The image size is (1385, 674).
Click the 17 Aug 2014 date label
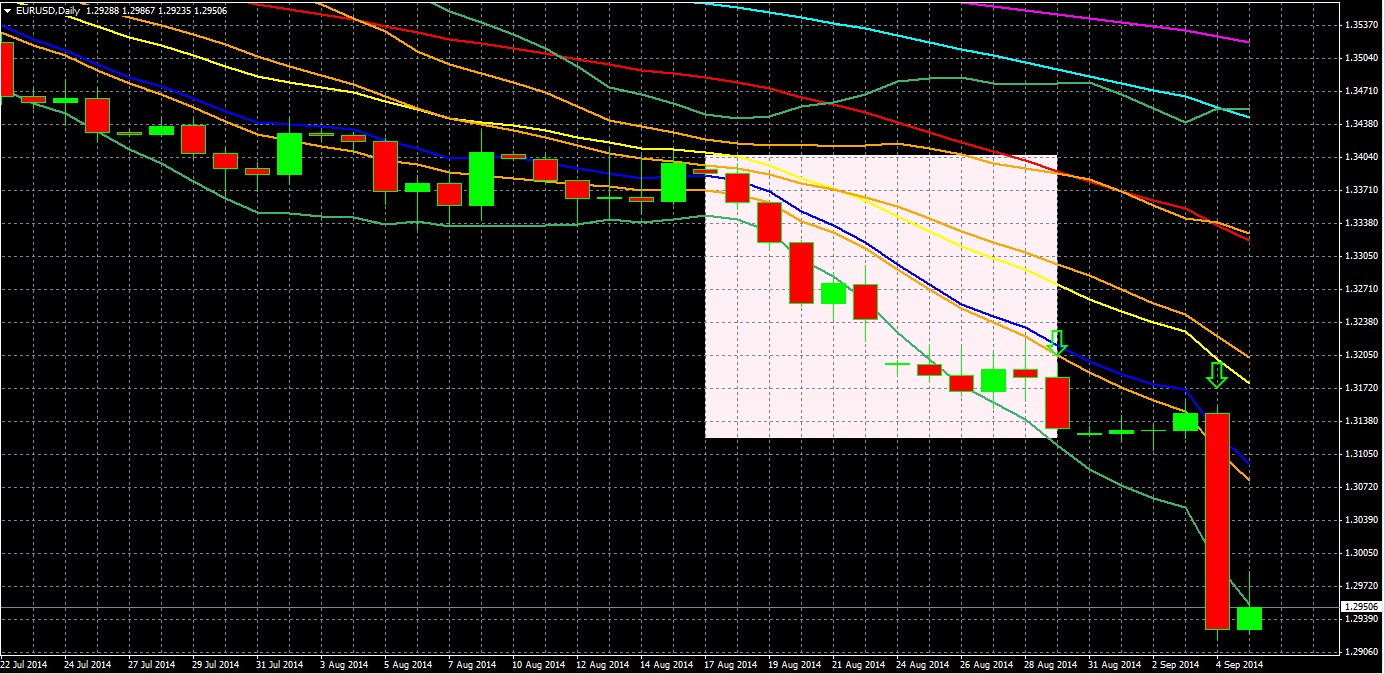click(x=730, y=664)
